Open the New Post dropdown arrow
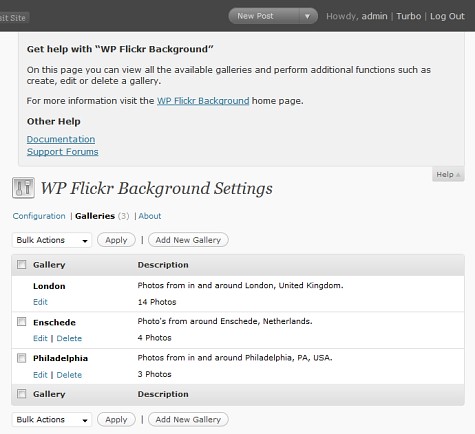 307,16
